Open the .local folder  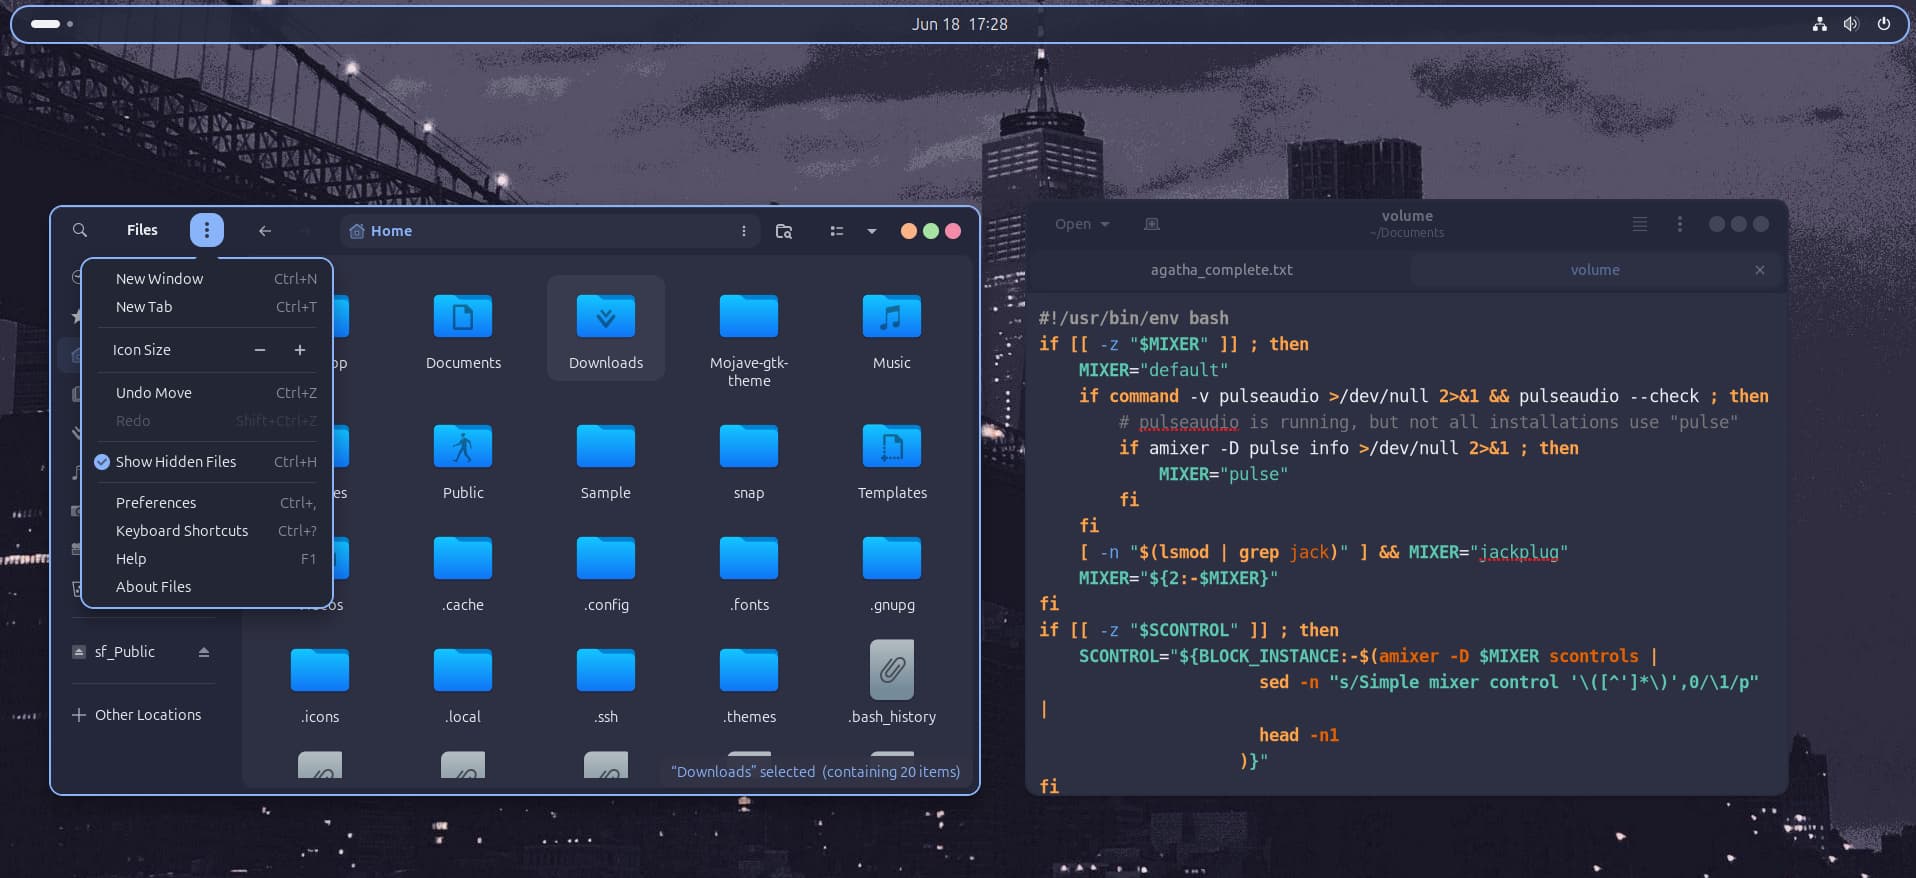tap(463, 686)
